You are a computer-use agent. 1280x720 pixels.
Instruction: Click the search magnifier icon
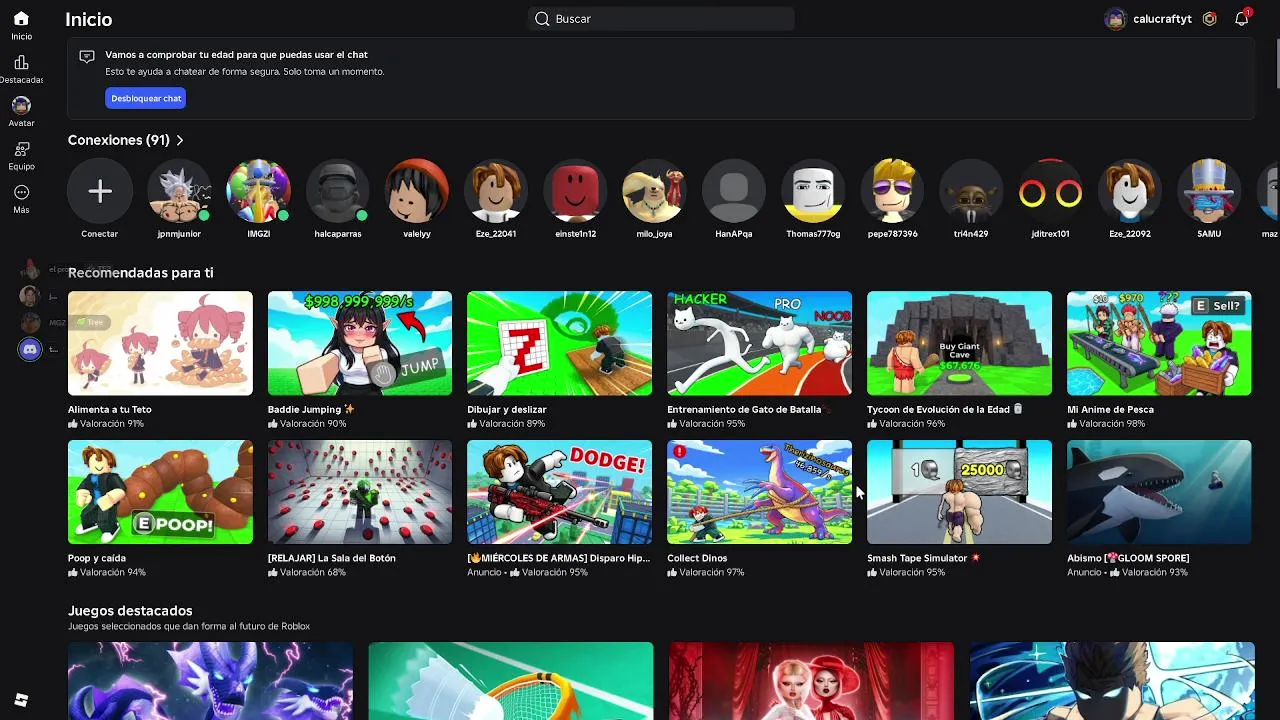(542, 19)
